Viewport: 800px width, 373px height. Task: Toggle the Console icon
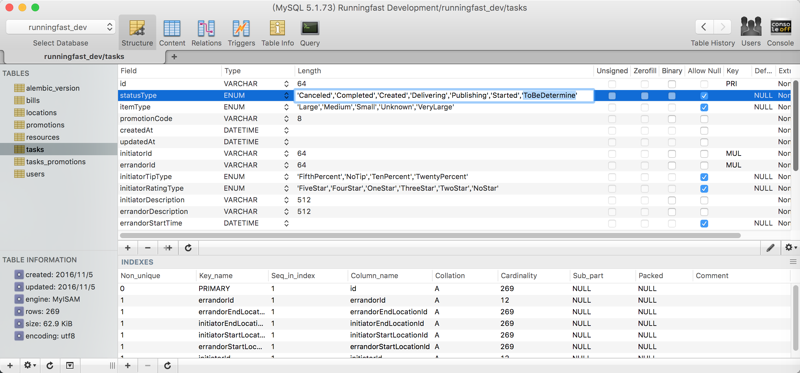[780, 28]
